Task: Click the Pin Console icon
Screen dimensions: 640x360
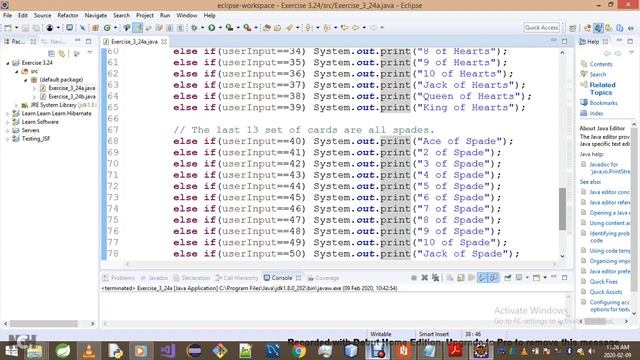Action: [507, 278]
